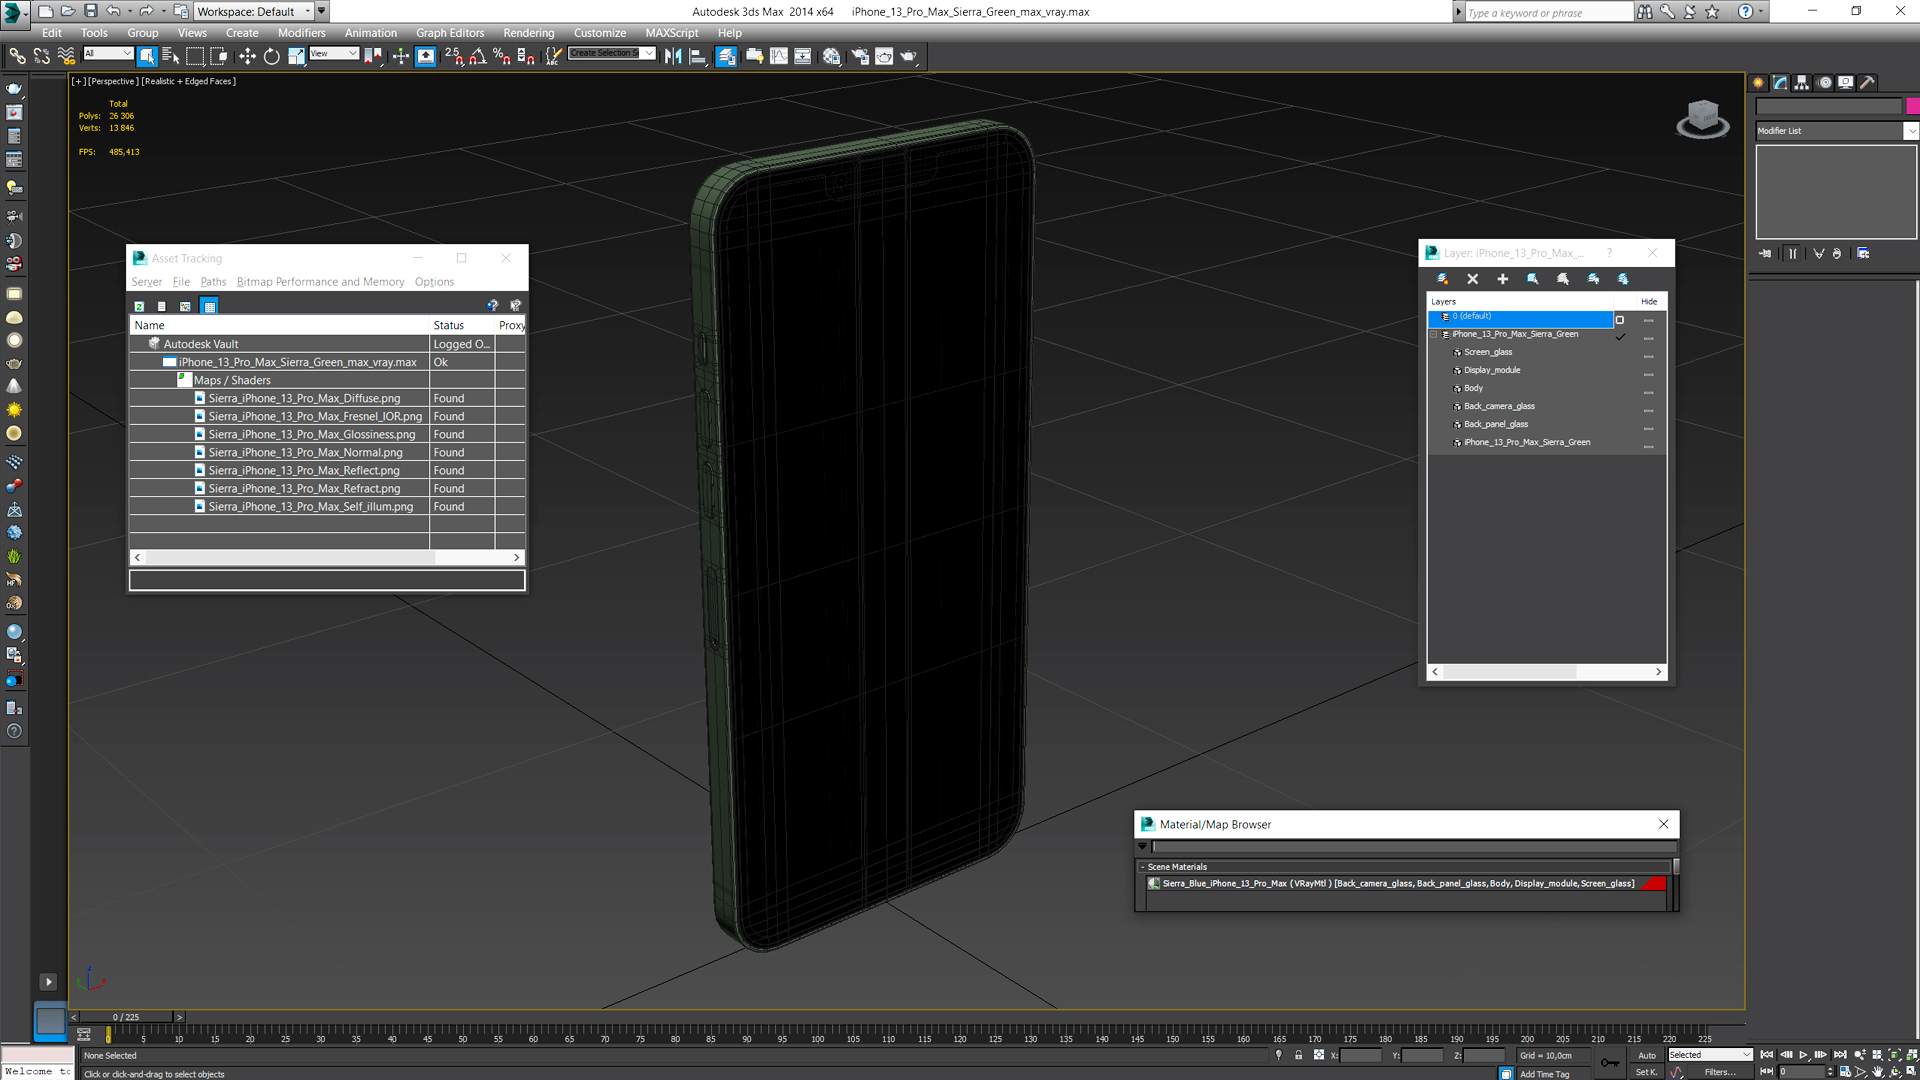1920x1080 pixels.
Task: Click Refresh icon in Asset Tracking toolbar
Action: pyautogui.click(x=139, y=306)
